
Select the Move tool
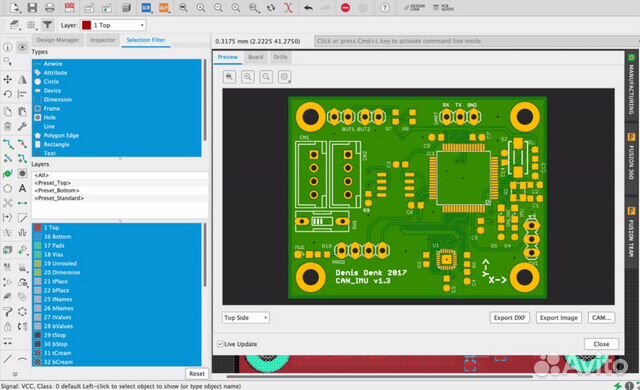pos(7,79)
